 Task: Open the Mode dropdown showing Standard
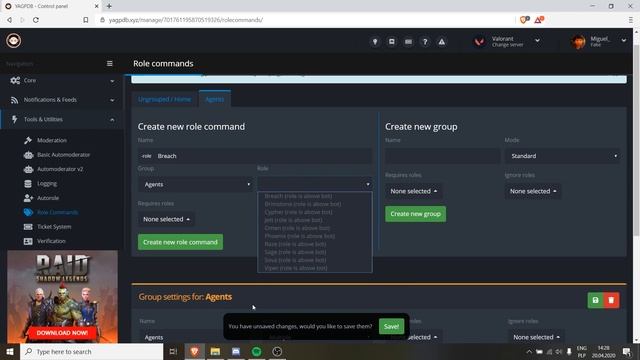point(562,156)
